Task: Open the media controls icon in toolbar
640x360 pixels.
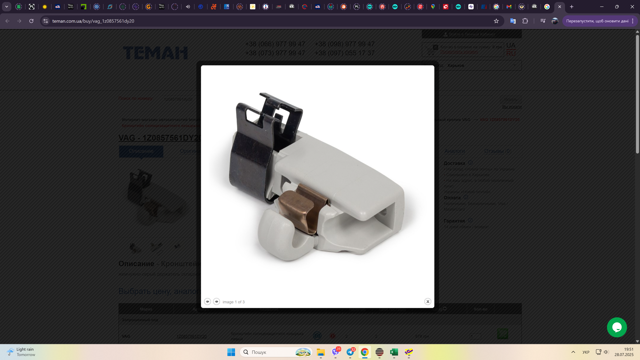Action: coord(543,21)
